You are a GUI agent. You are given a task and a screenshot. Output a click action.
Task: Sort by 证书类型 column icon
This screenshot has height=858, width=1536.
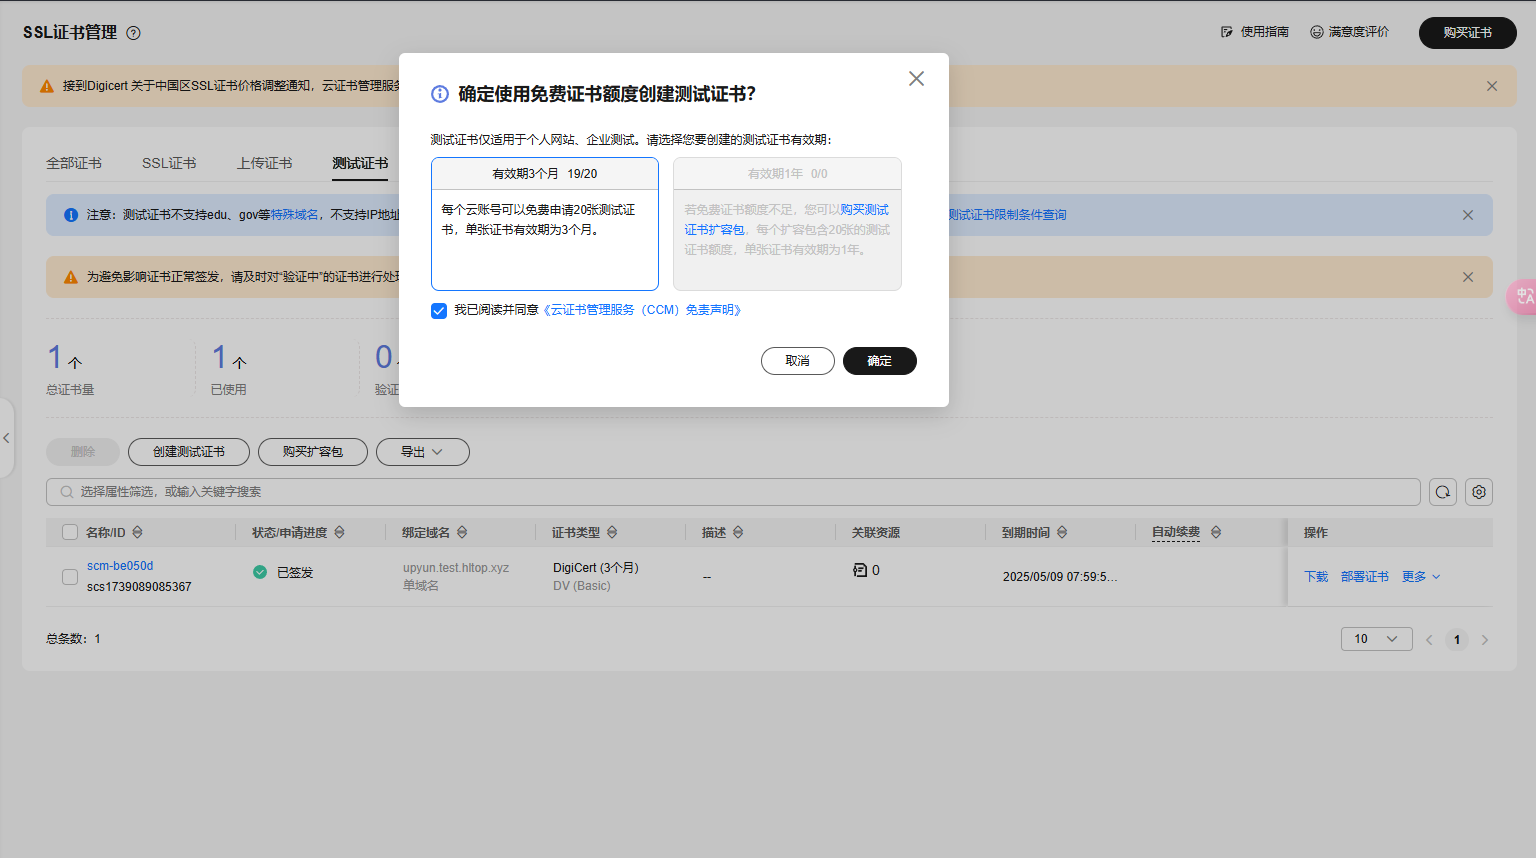(x=612, y=533)
